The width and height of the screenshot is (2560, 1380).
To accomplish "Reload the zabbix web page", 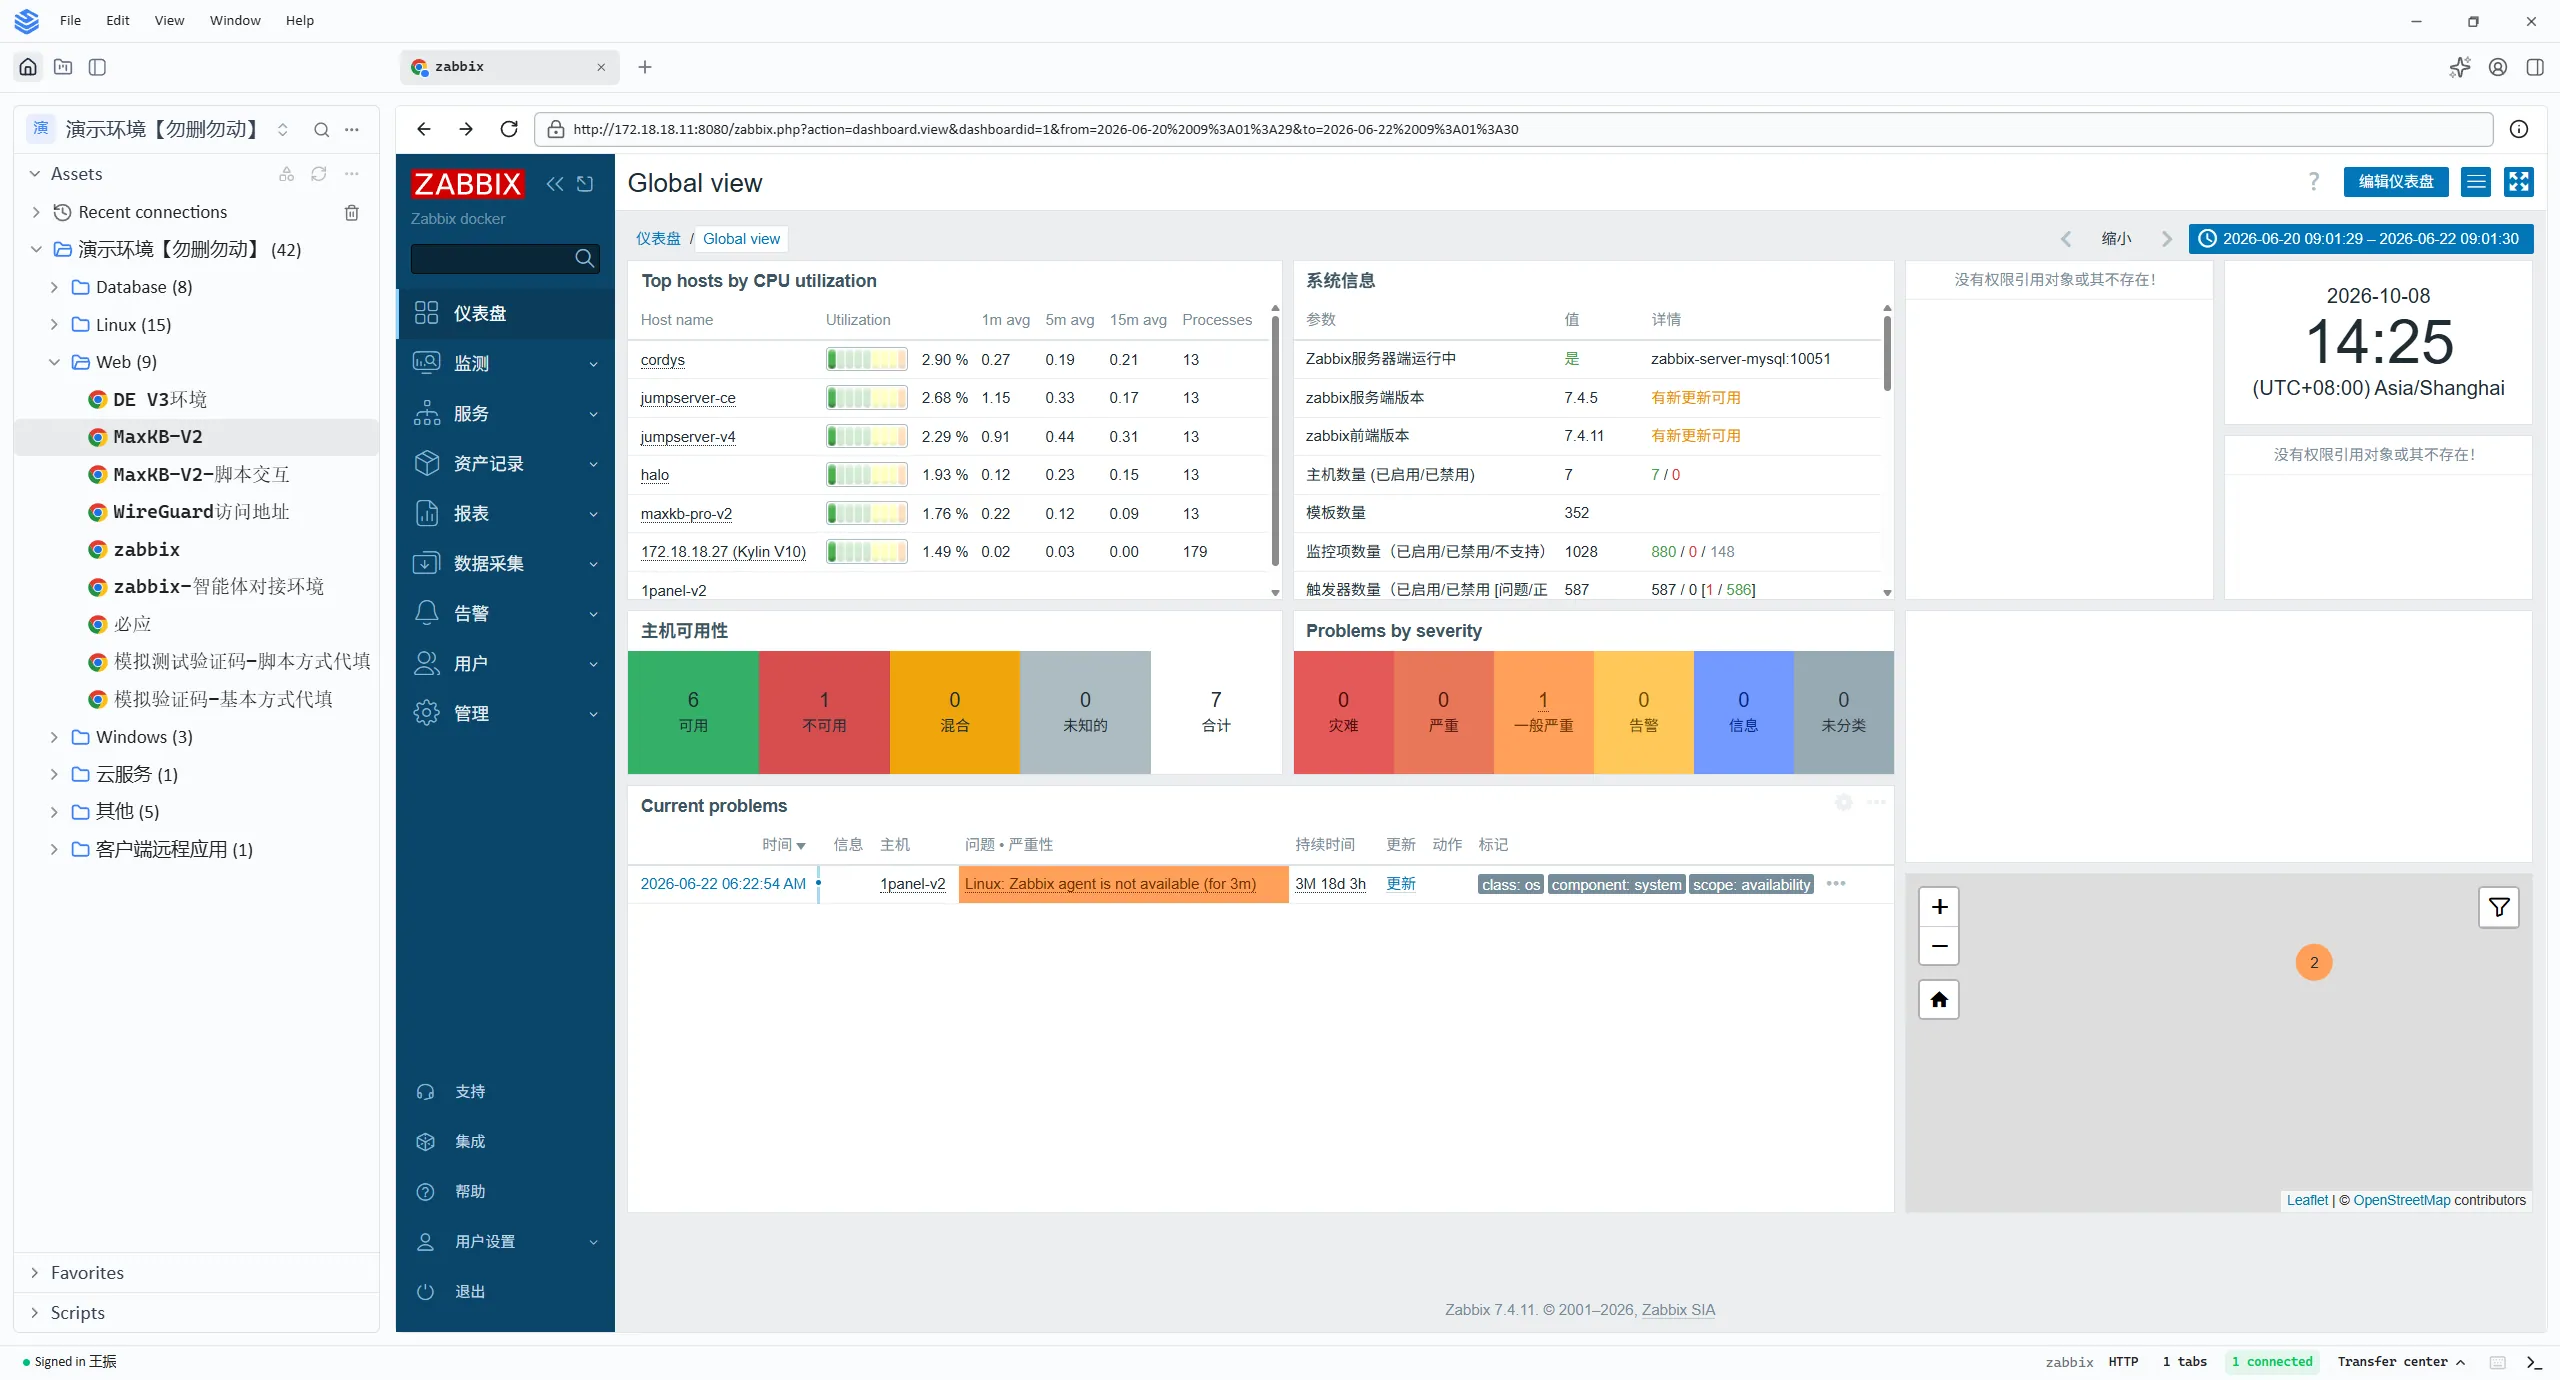I will [509, 129].
